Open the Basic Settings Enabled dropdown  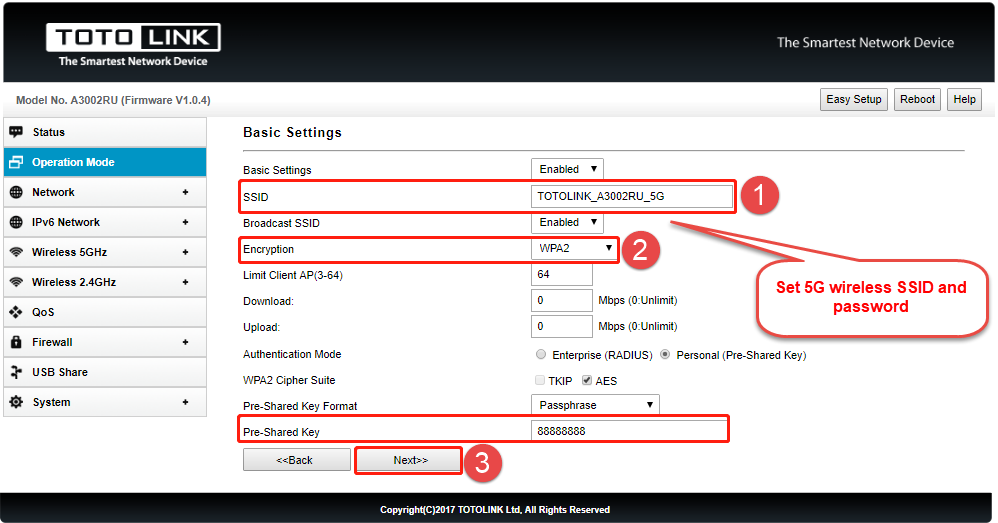pos(567,169)
